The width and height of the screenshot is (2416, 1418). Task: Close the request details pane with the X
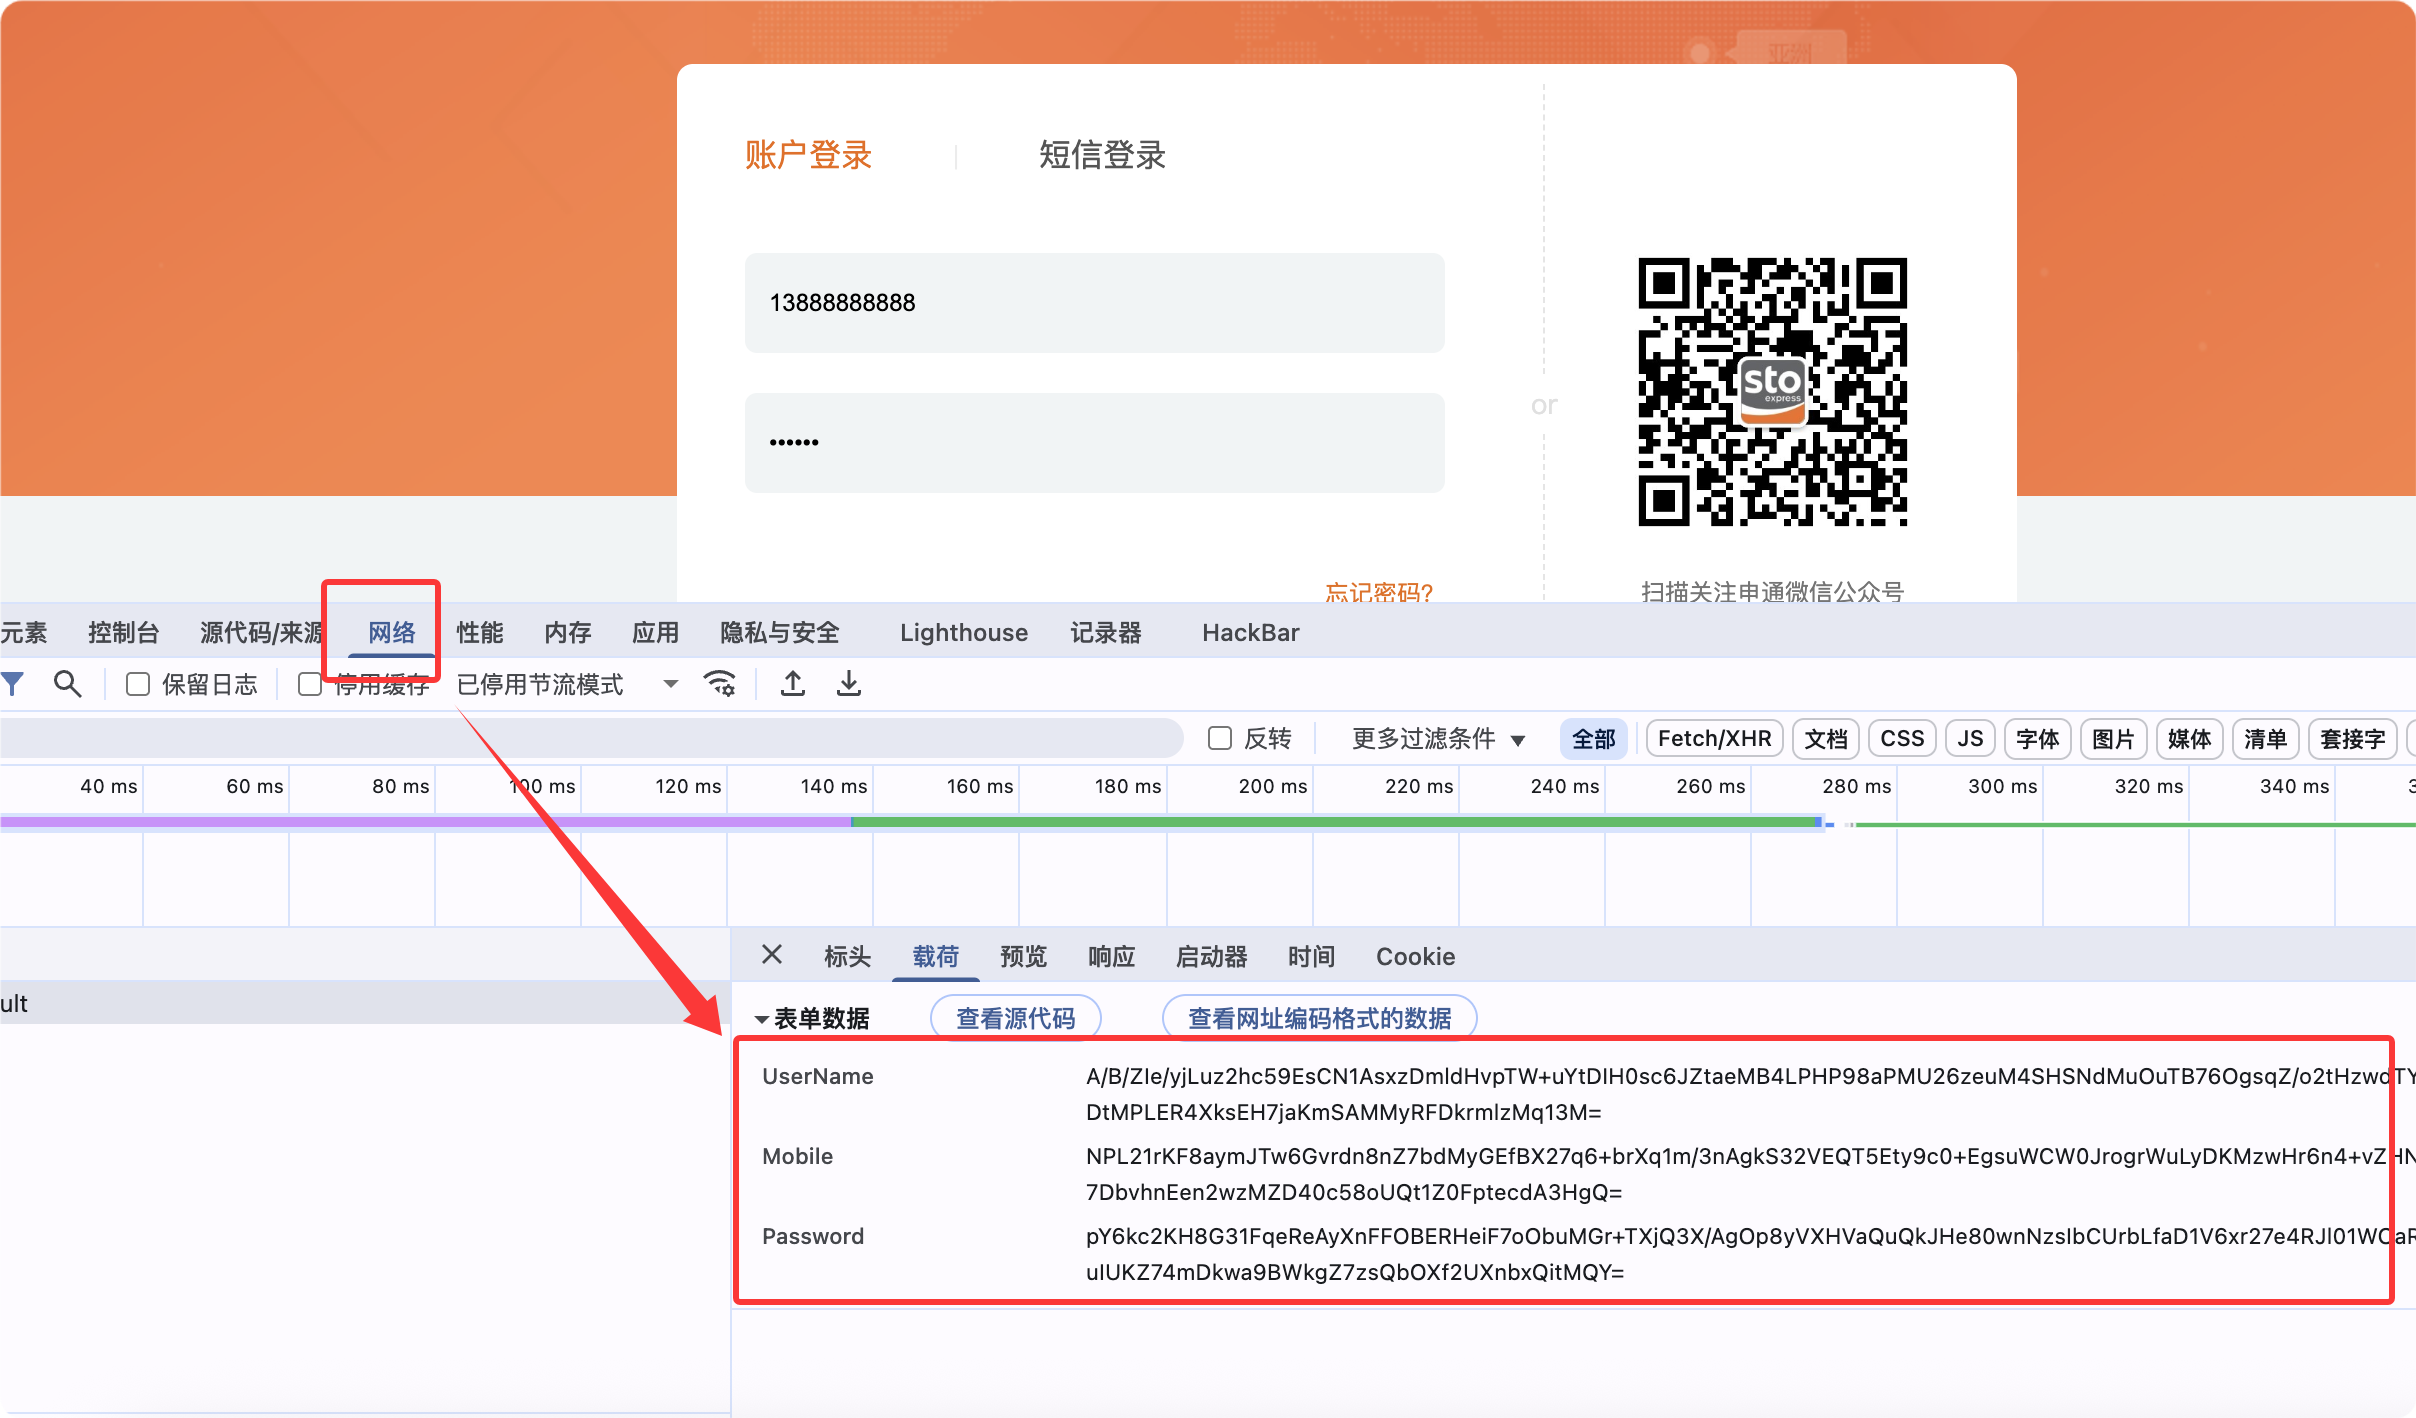(x=771, y=955)
